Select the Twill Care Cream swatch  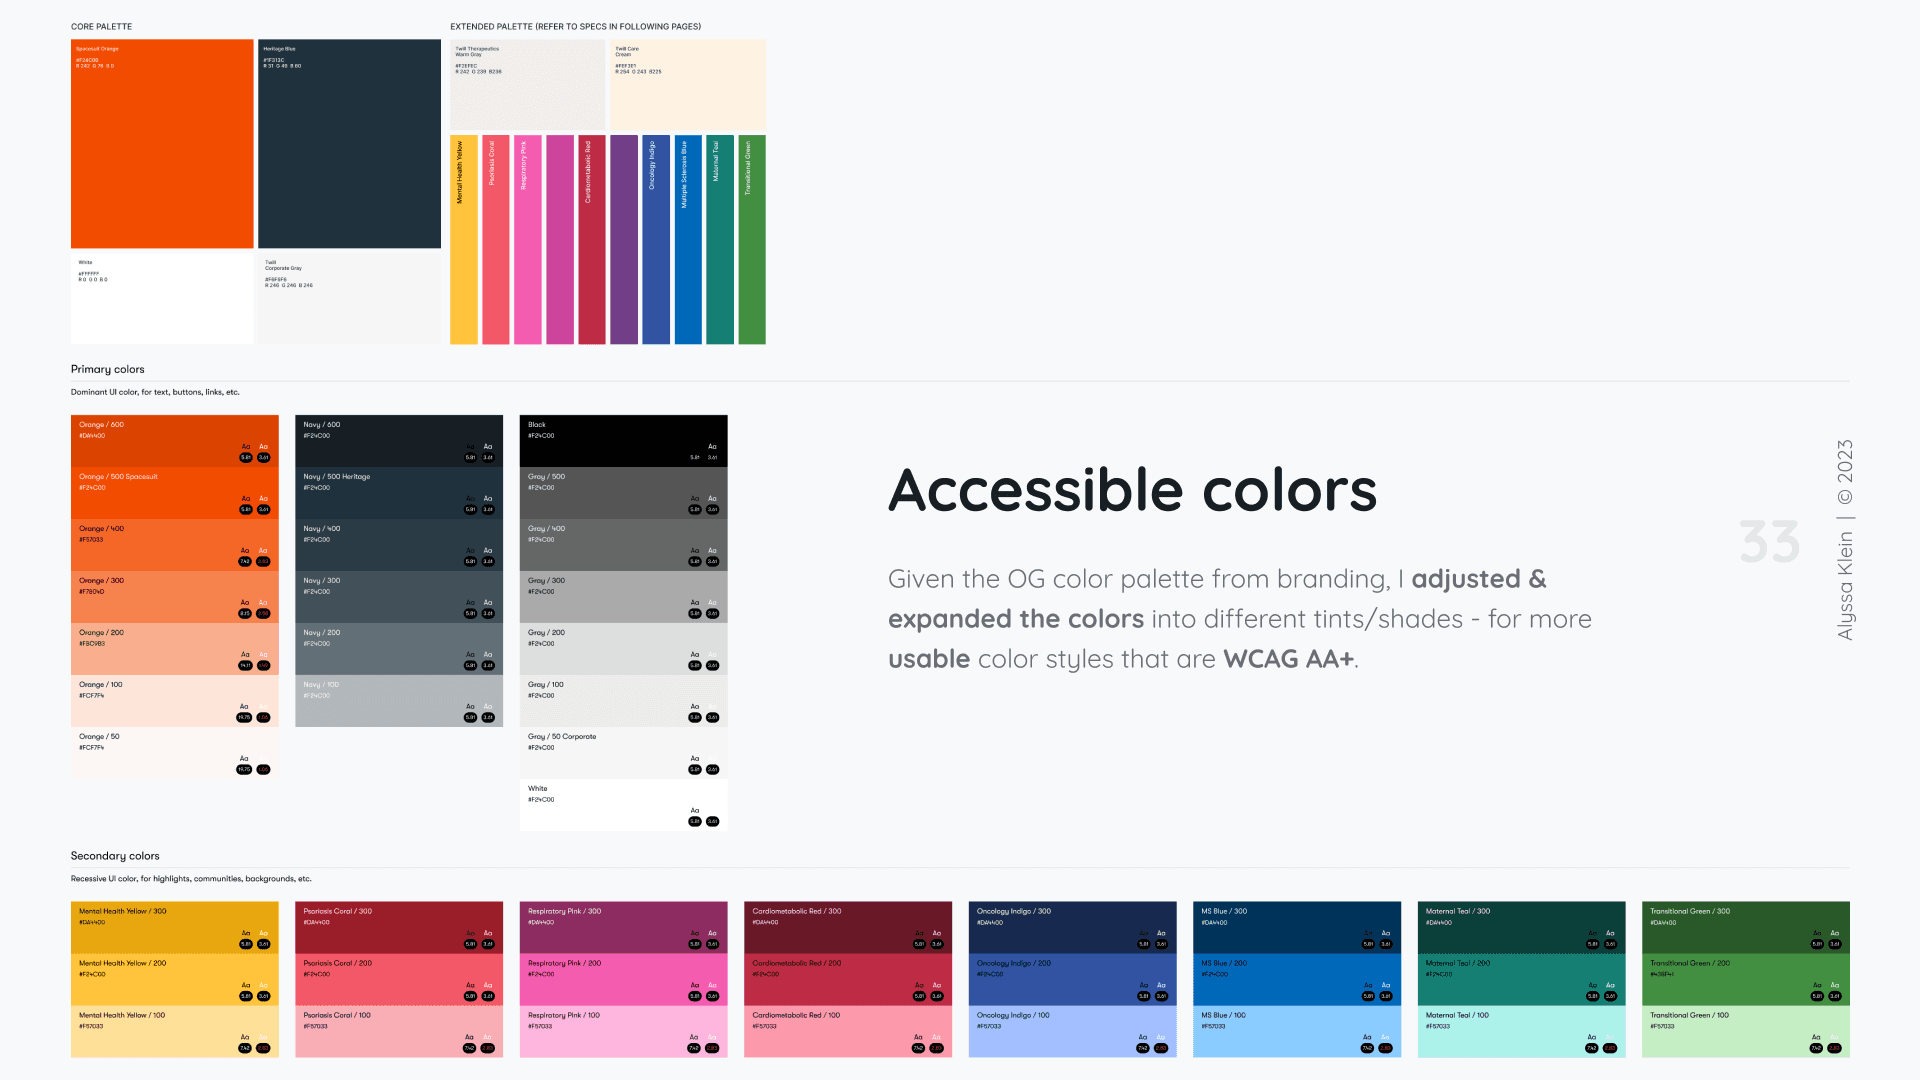[688, 84]
